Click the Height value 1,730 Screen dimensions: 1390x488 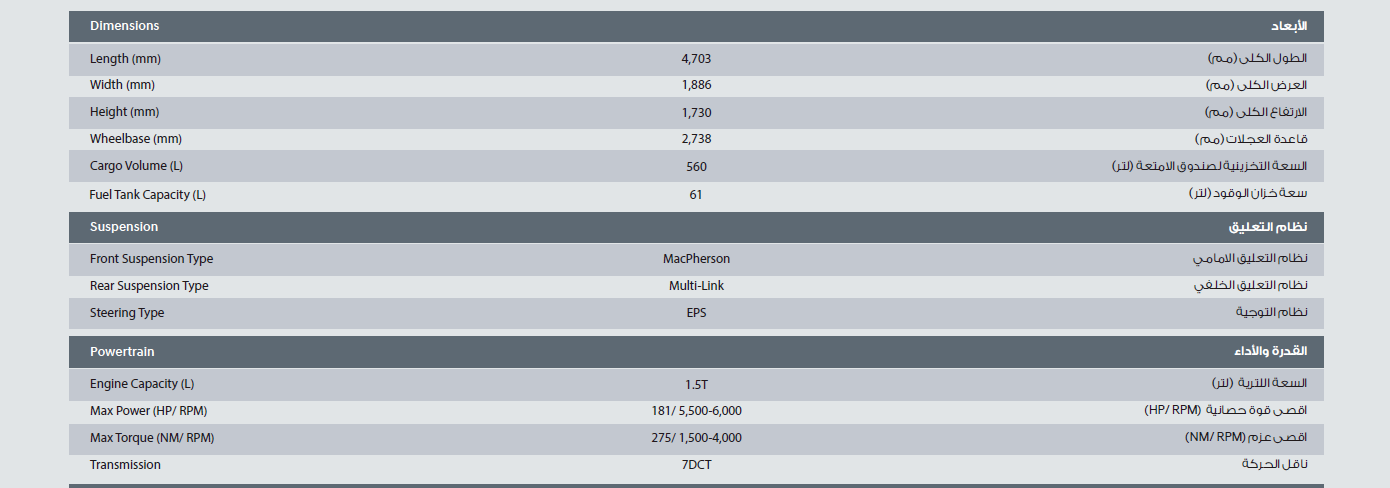tap(696, 113)
